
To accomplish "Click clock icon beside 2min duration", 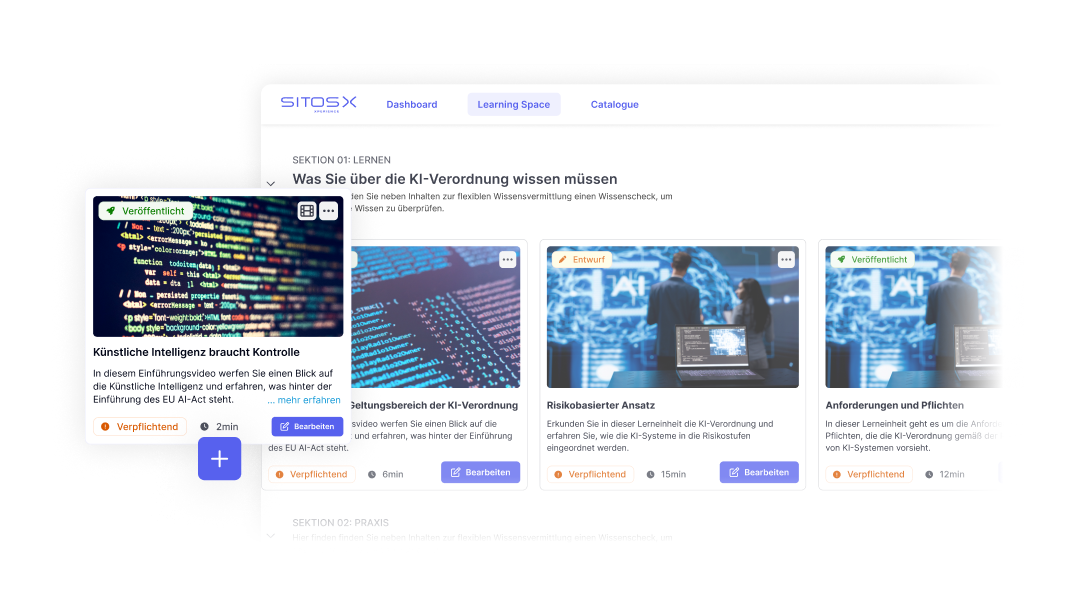I will point(205,427).
